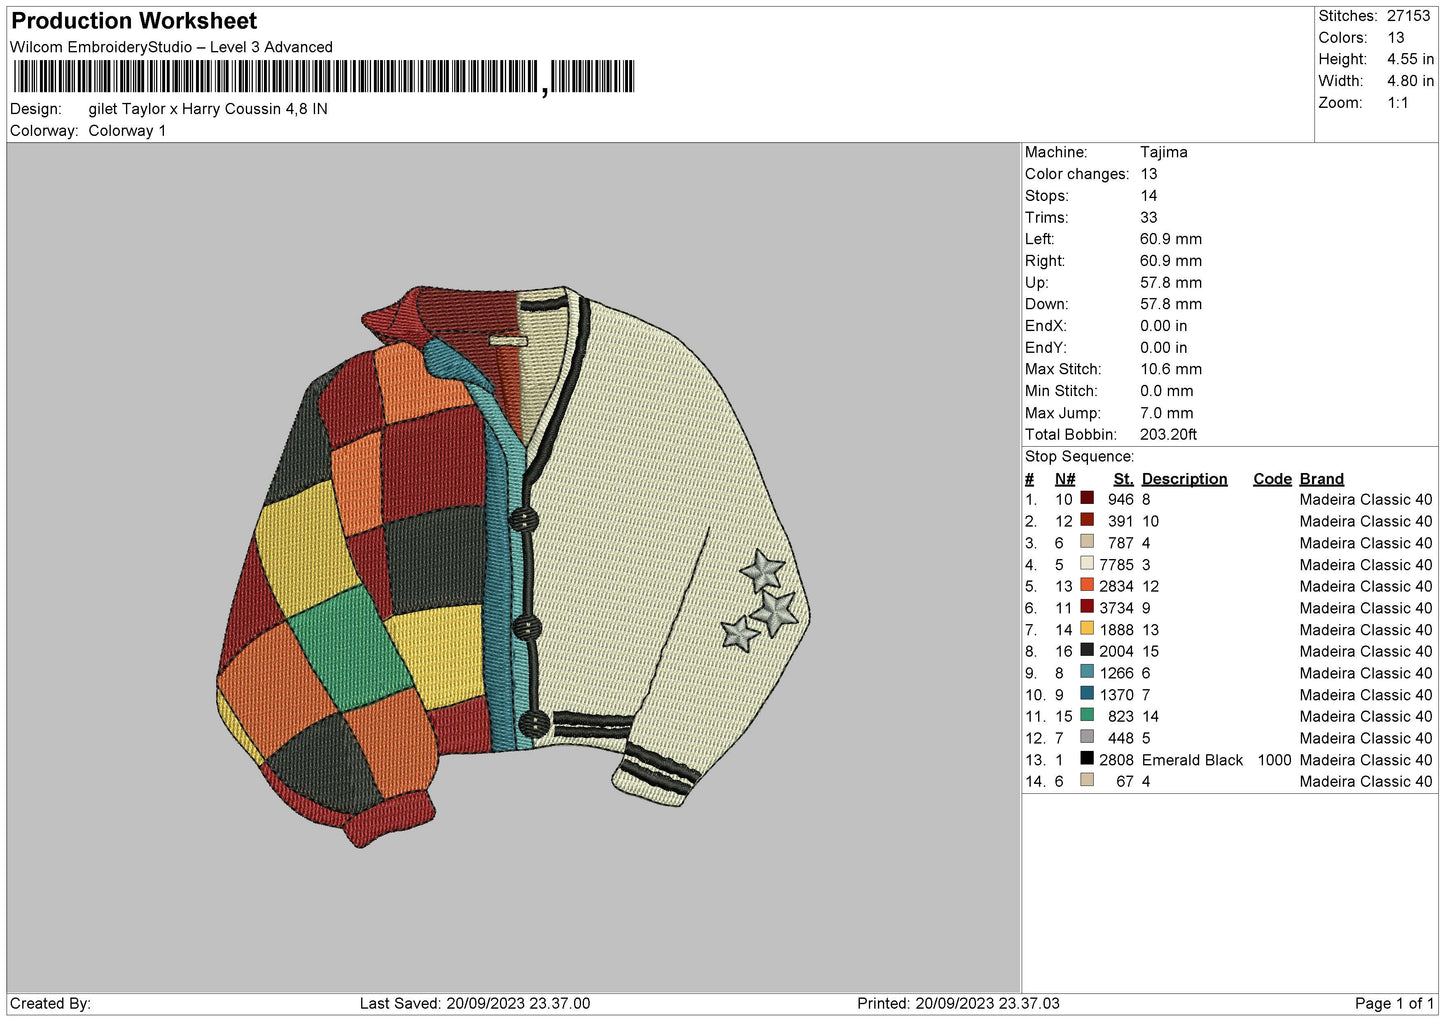Image resolution: width=1445 pixels, height=1021 pixels.
Task: Click the height value 4.55 in
Action: 1410,59
